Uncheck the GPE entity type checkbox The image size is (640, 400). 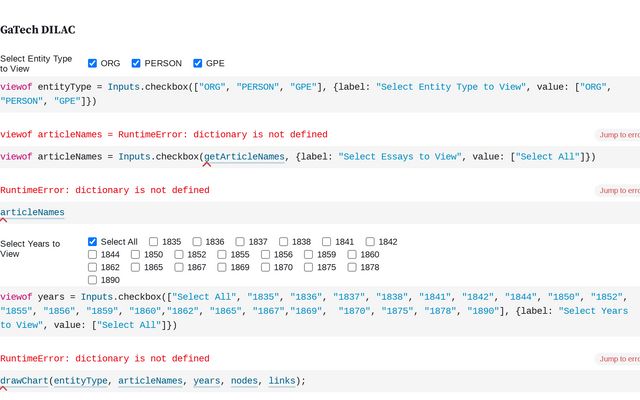click(198, 63)
